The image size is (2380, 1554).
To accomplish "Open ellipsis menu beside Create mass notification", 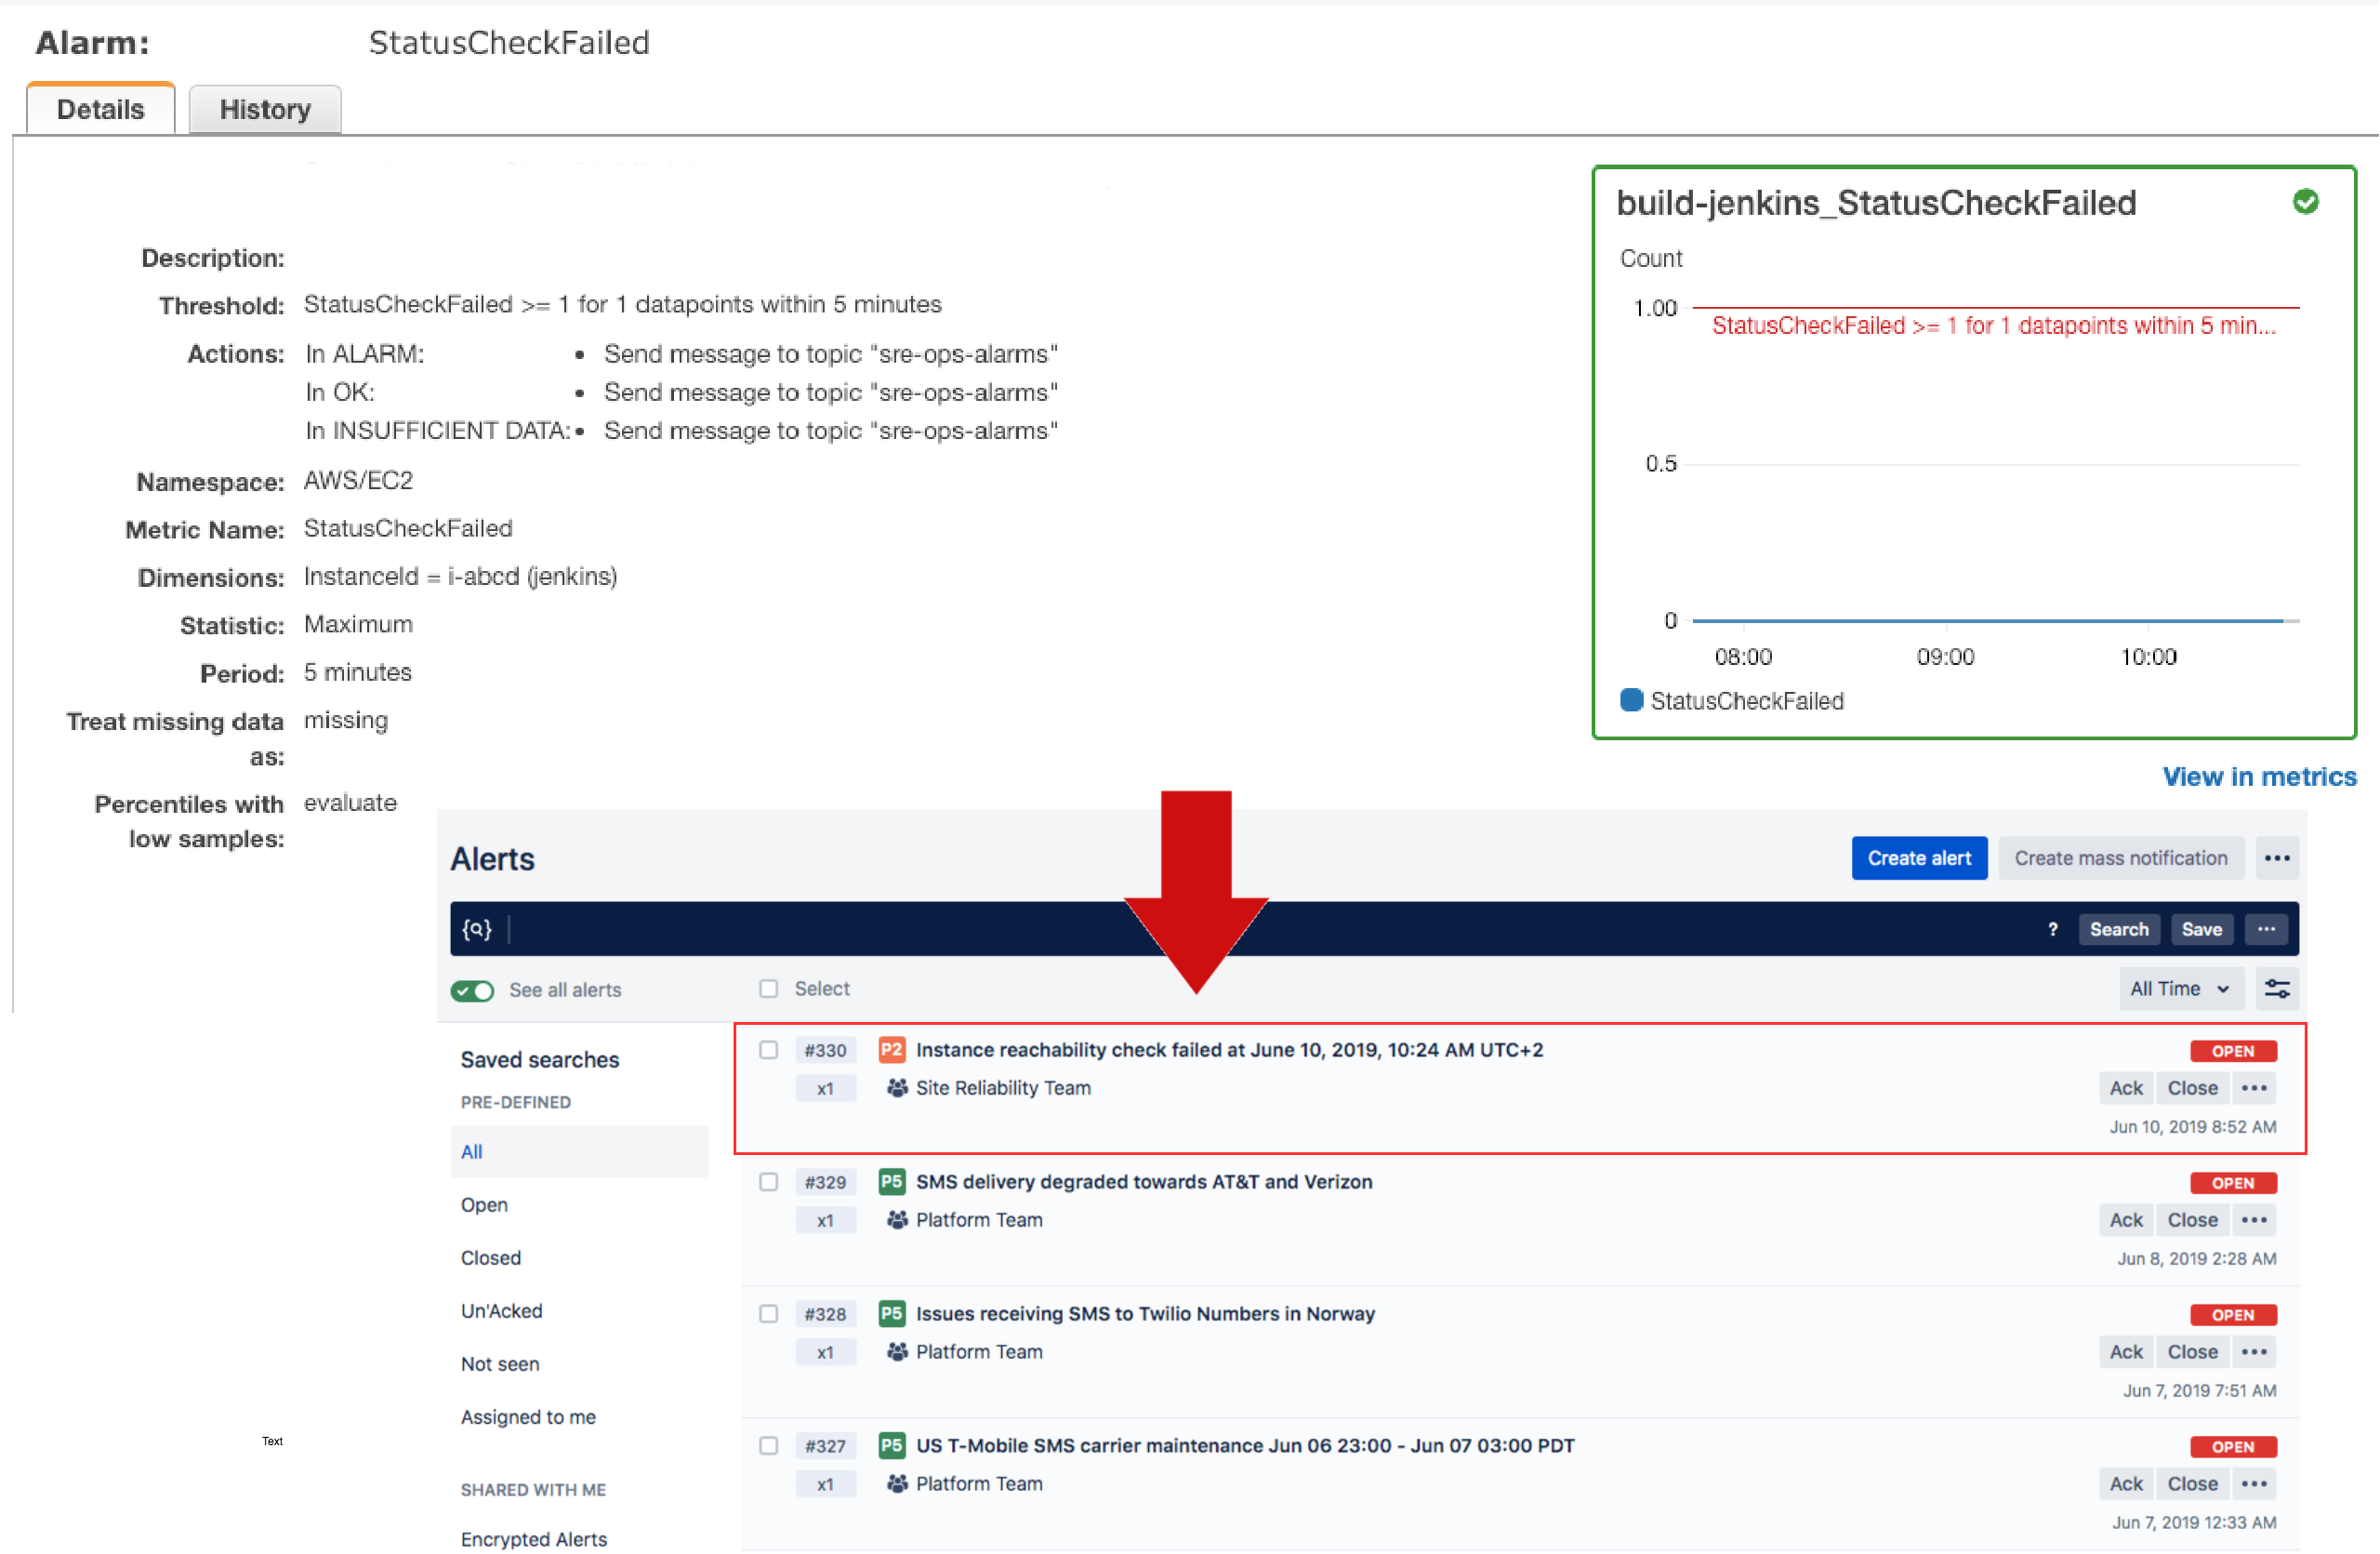I will pos(2277,858).
